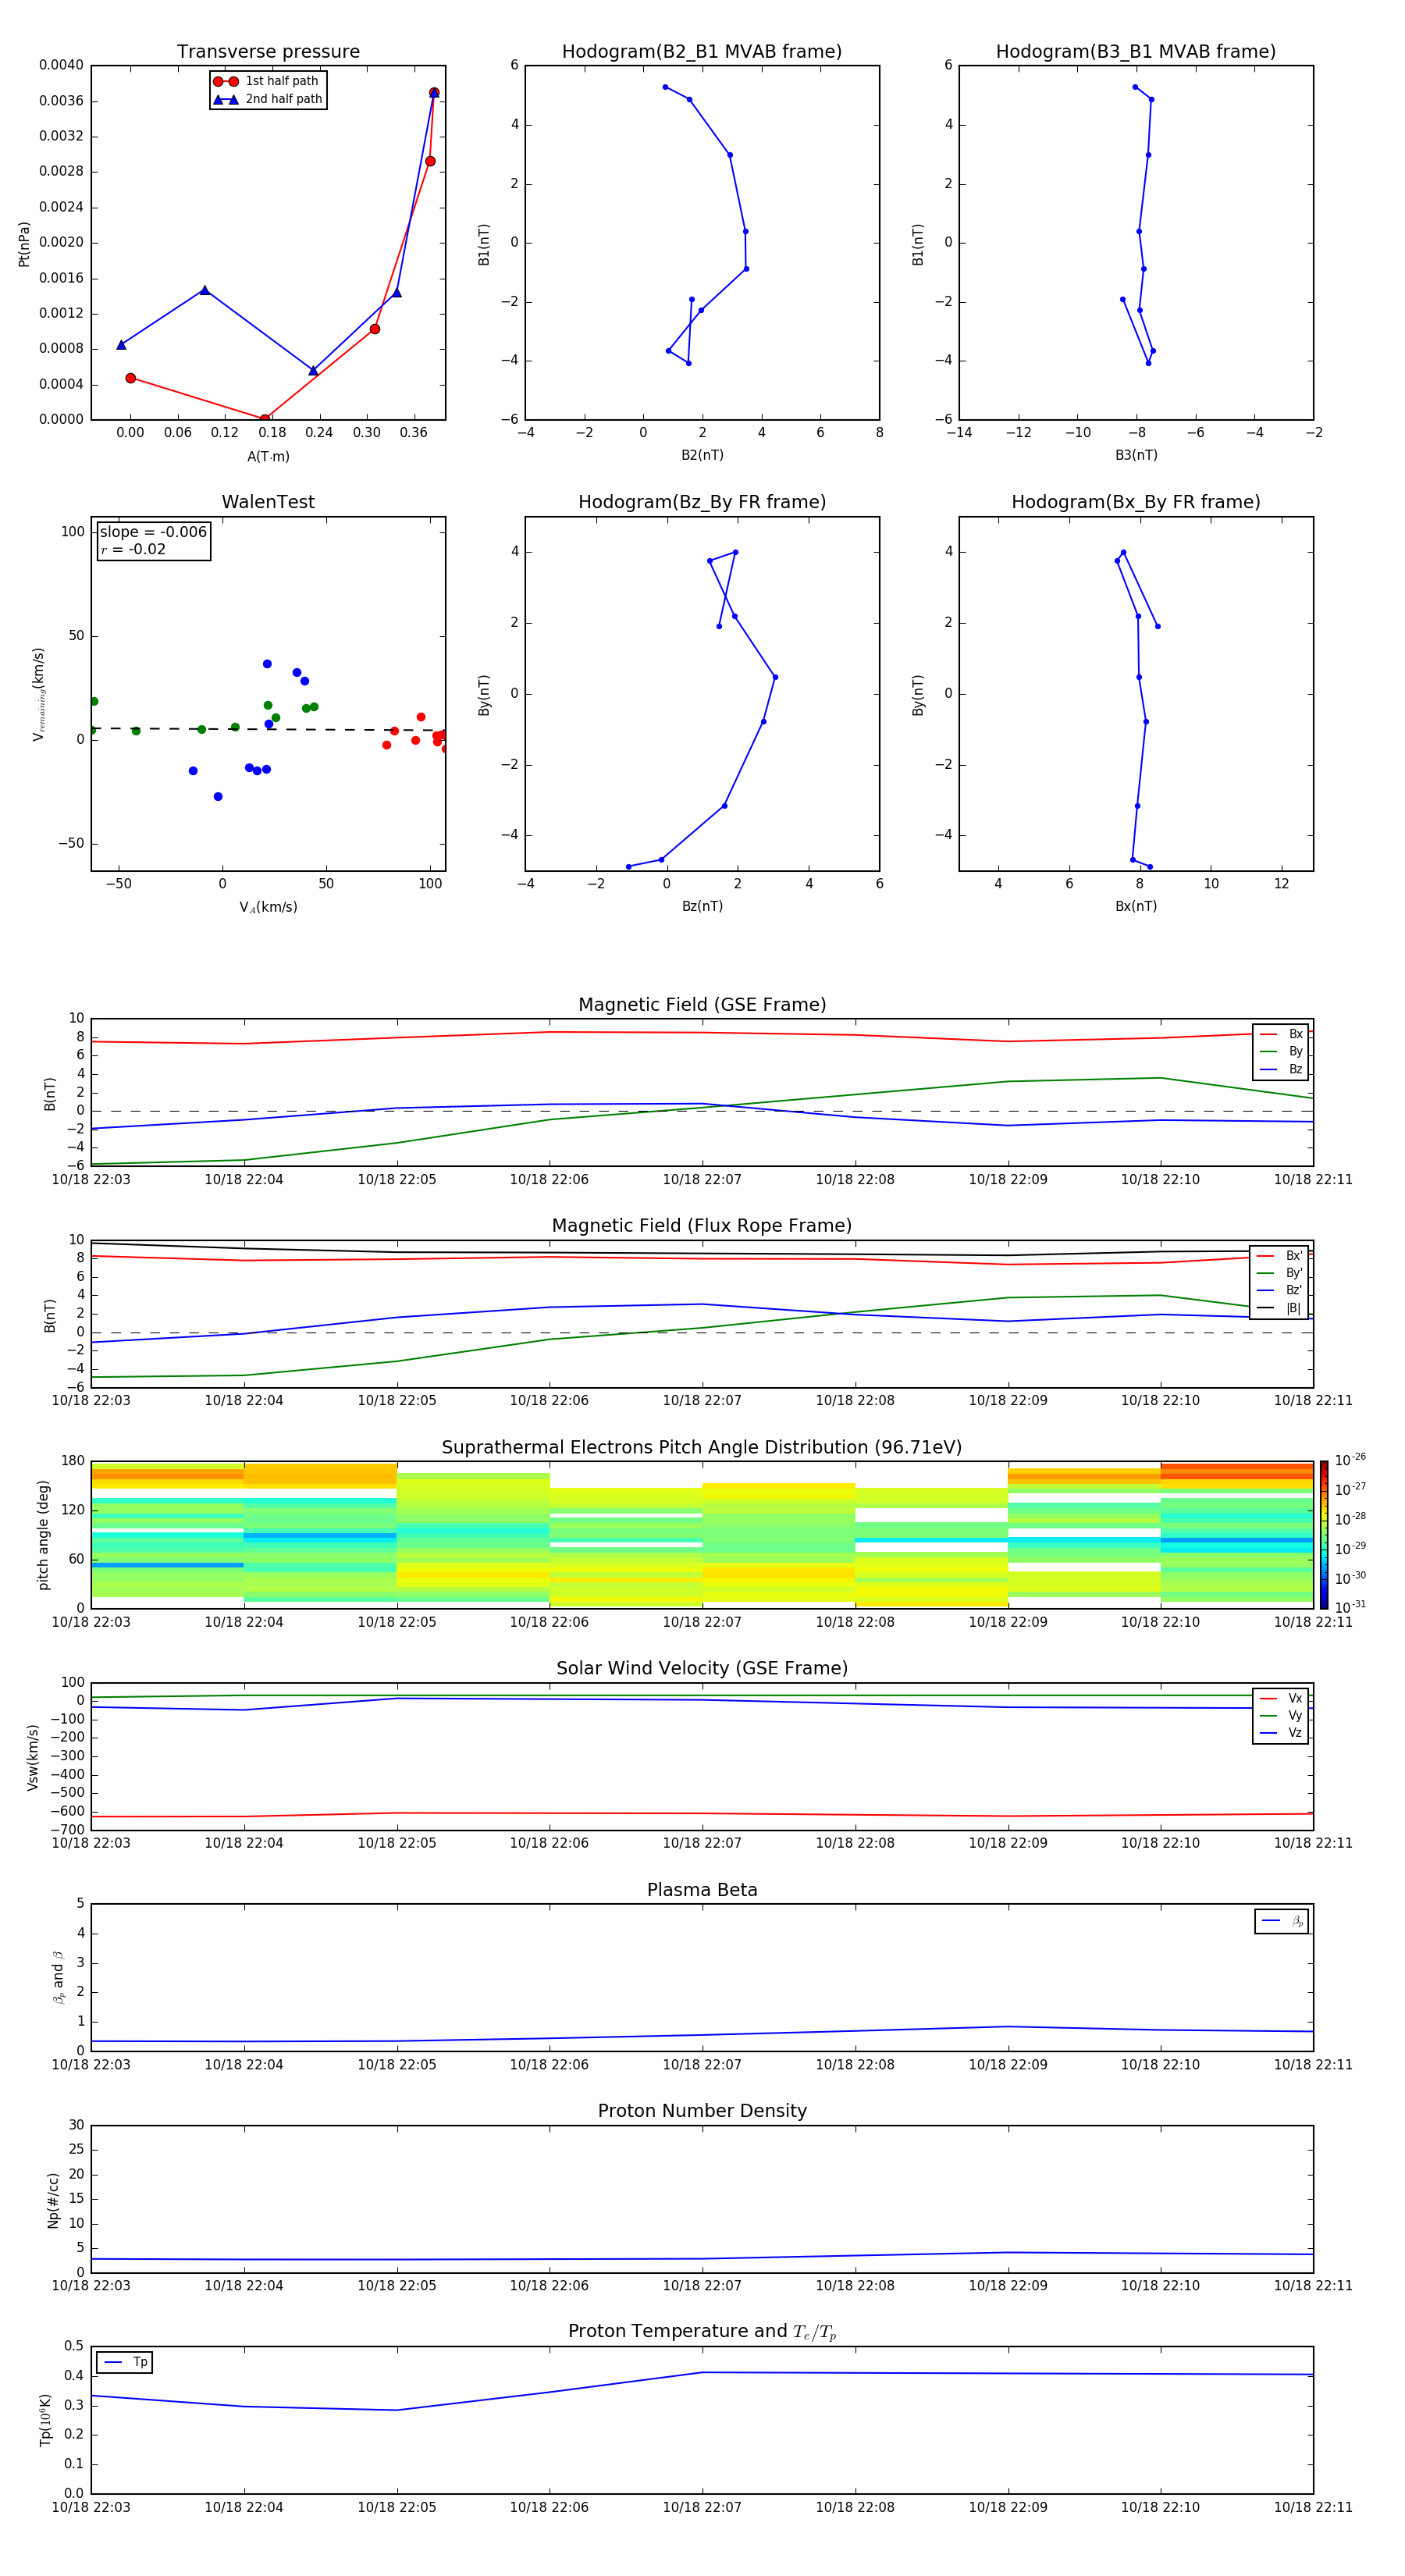Click the "Hodogram(B2_B1 MVAB frame)" title
This screenshot has width=1405, height=2576.
point(702,52)
